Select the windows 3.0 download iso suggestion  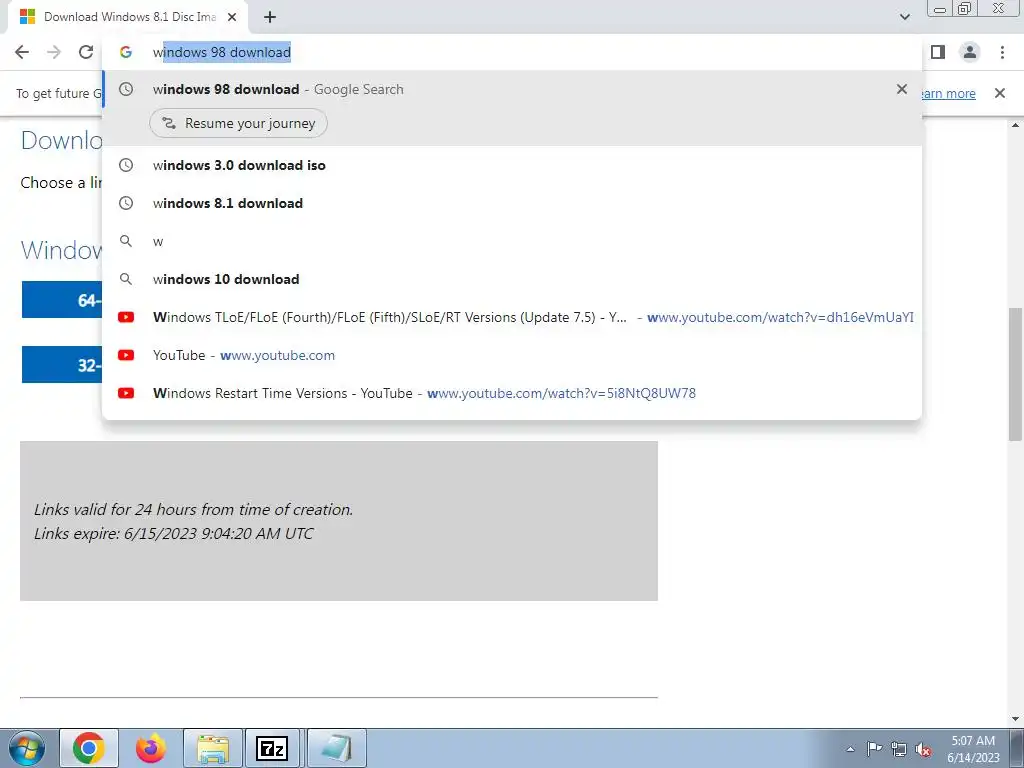[512, 165]
